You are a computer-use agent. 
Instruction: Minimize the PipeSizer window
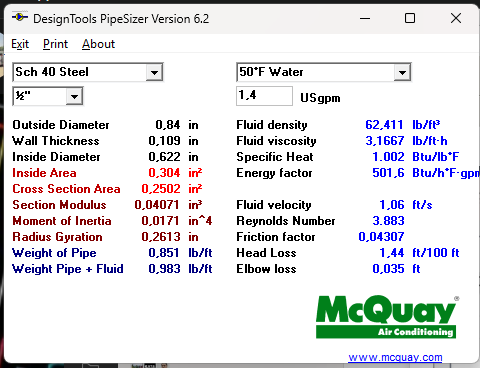click(x=365, y=18)
